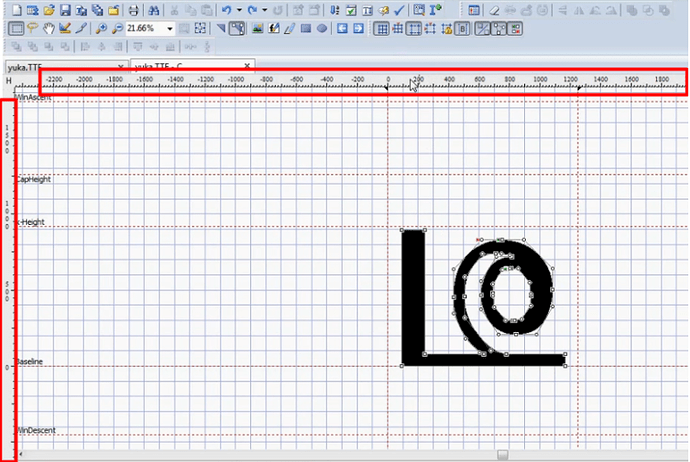
Task: Click the Save (floppy disk) icon
Action: pyautogui.click(x=64, y=9)
